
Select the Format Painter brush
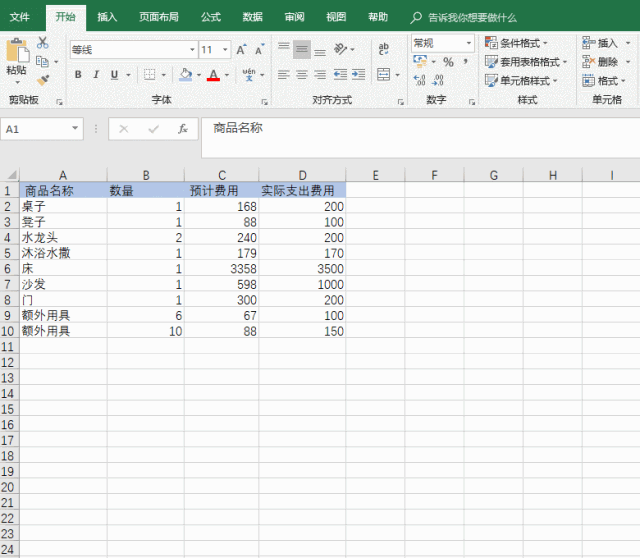click(x=43, y=80)
